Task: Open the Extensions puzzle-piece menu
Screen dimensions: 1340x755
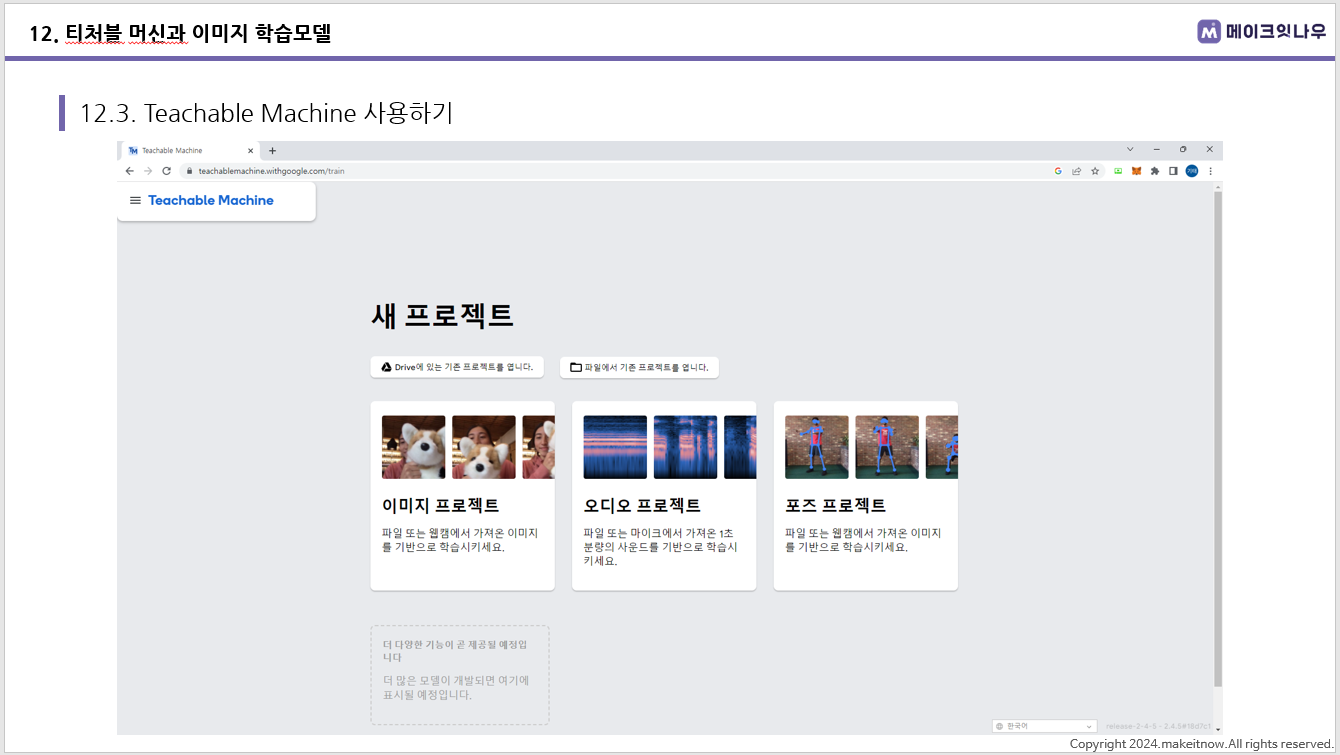Action: (1155, 171)
